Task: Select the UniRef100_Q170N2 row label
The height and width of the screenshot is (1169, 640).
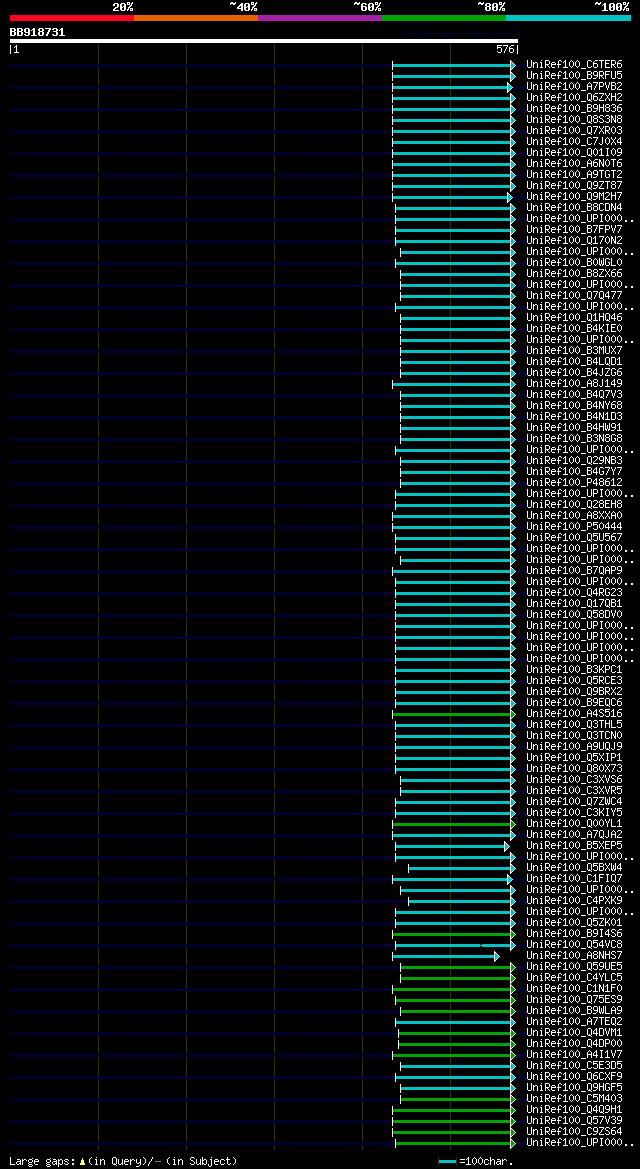Action: pyautogui.click(x=574, y=241)
